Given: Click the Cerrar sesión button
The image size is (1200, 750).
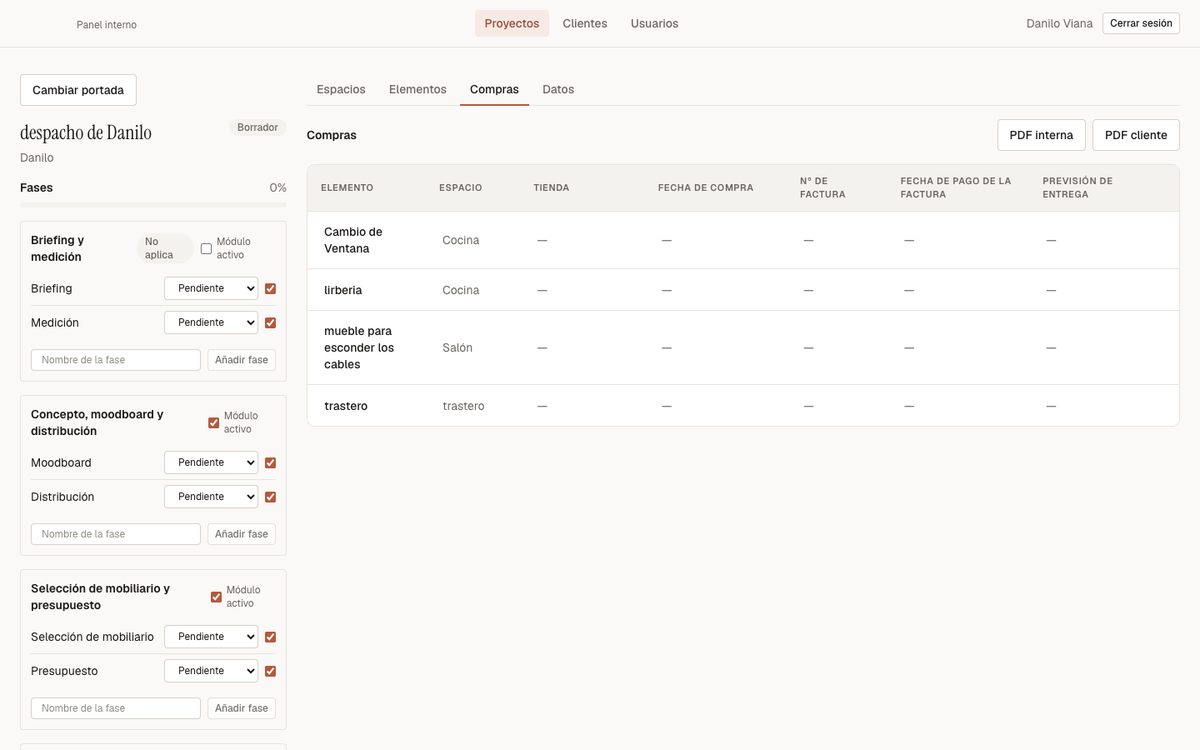Looking at the screenshot, I should (1141, 23).
